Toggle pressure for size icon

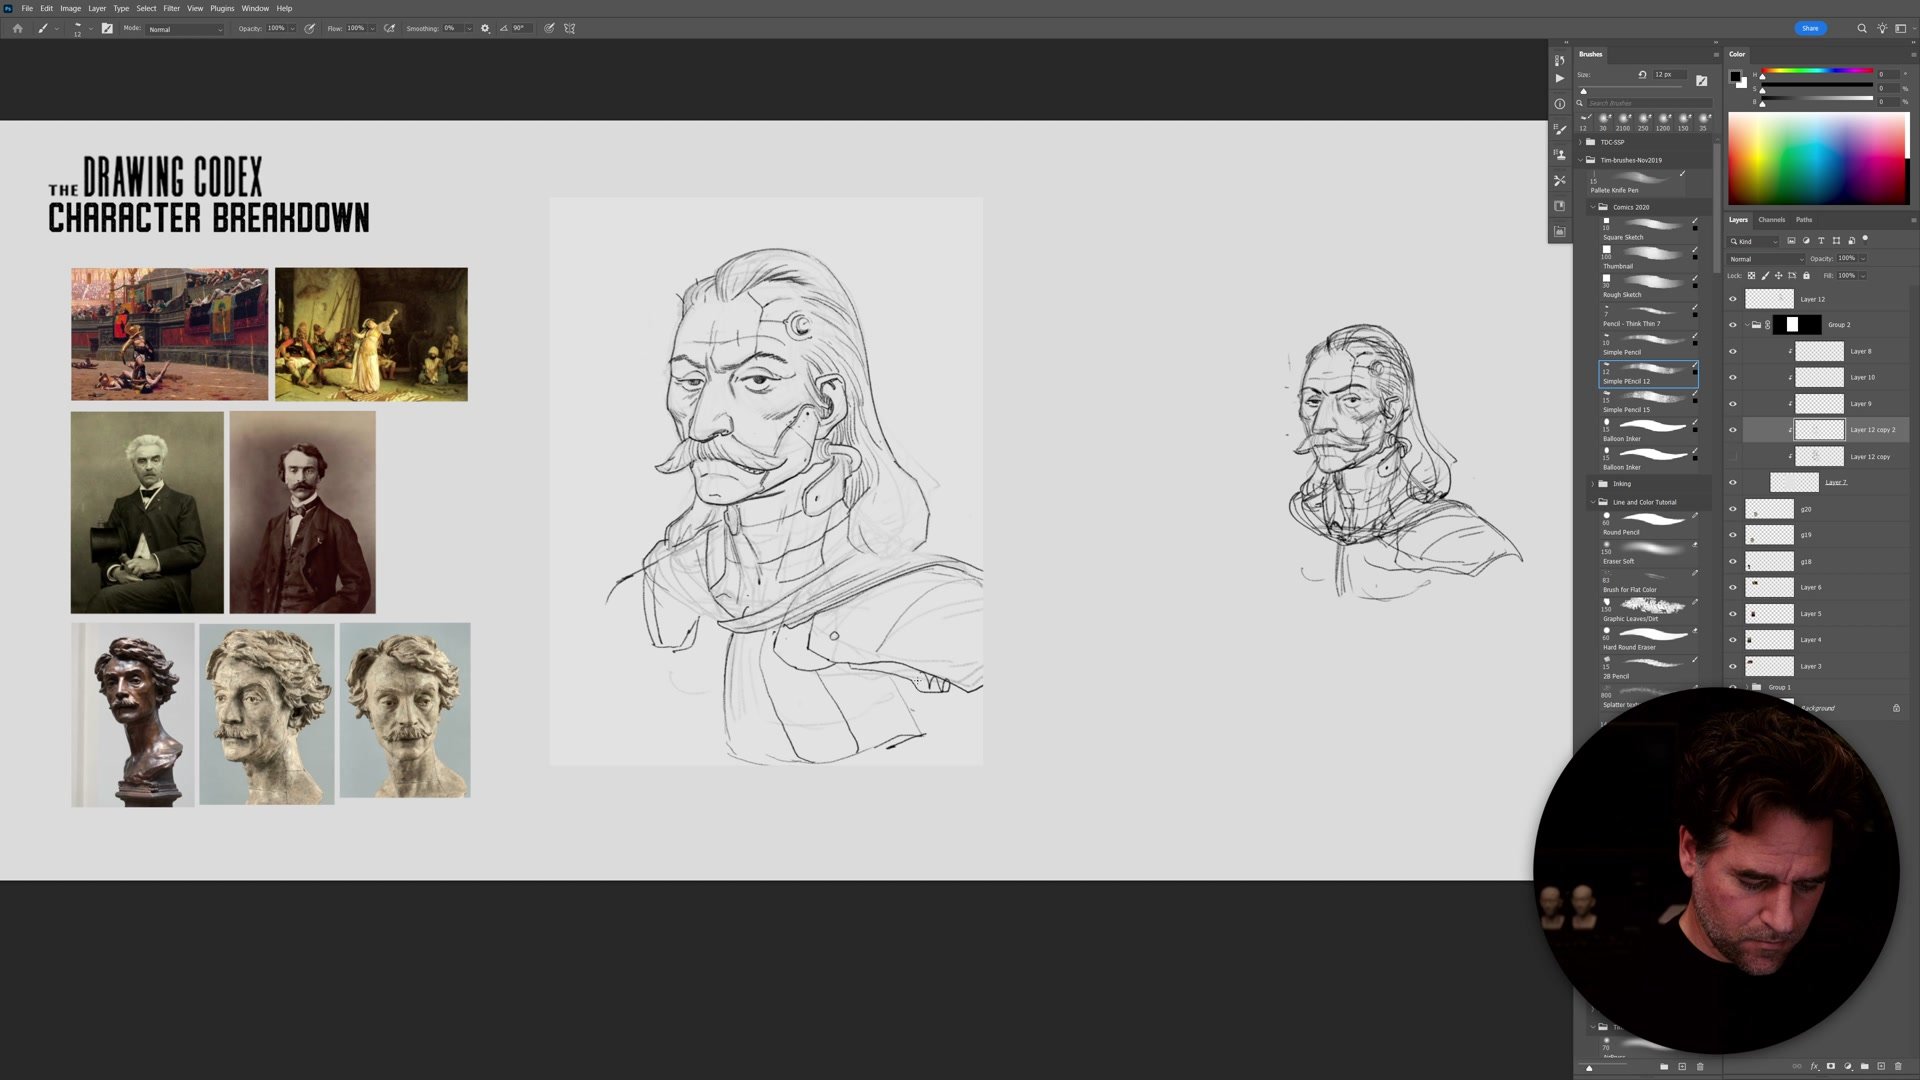pyautogui.click(x=549, y=29)
